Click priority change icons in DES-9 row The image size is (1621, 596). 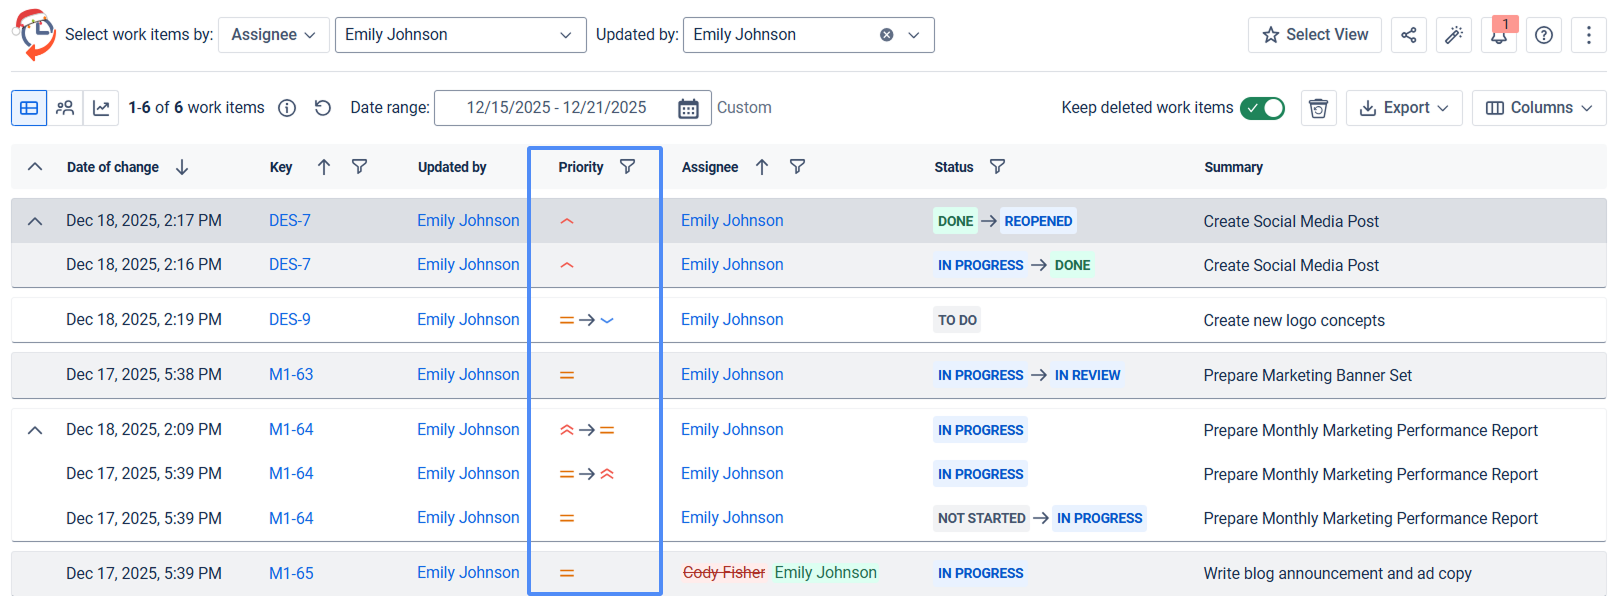587,320
